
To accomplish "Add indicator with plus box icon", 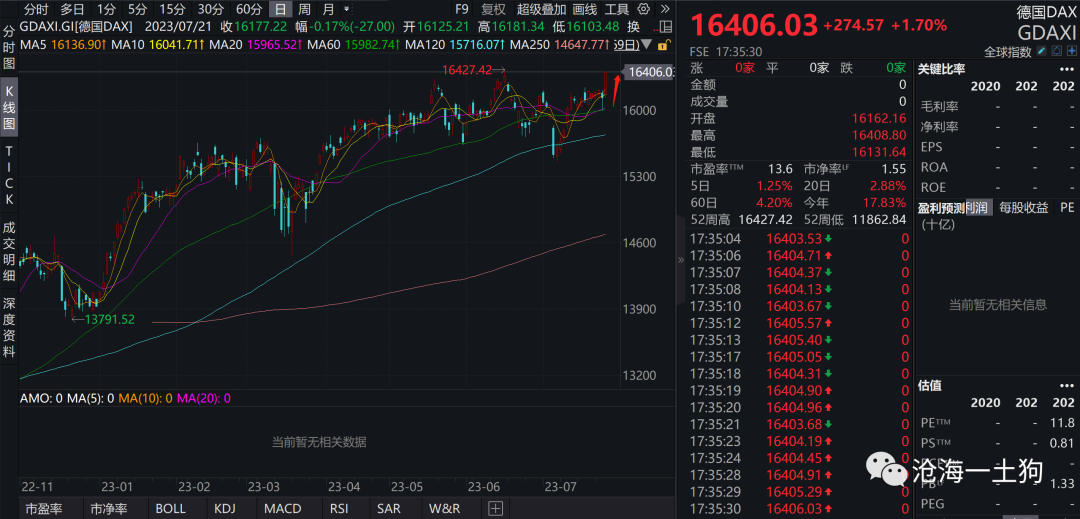I will coord(495,509).
